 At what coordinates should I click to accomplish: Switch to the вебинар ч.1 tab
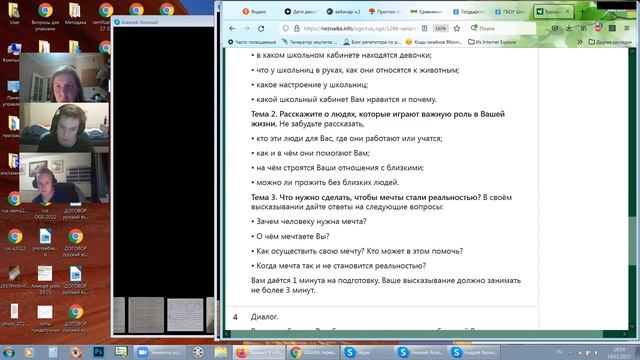click(343, 12)
